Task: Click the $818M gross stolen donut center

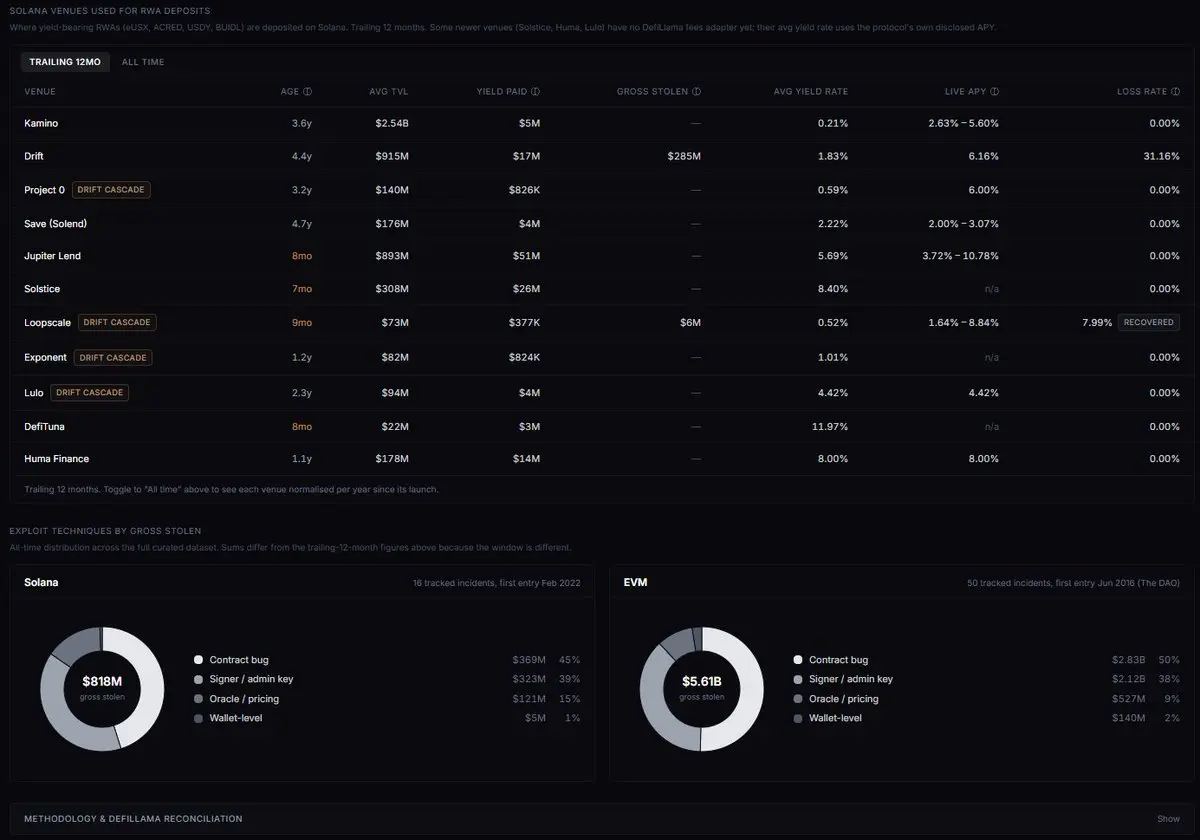Action: coord(102,687)
